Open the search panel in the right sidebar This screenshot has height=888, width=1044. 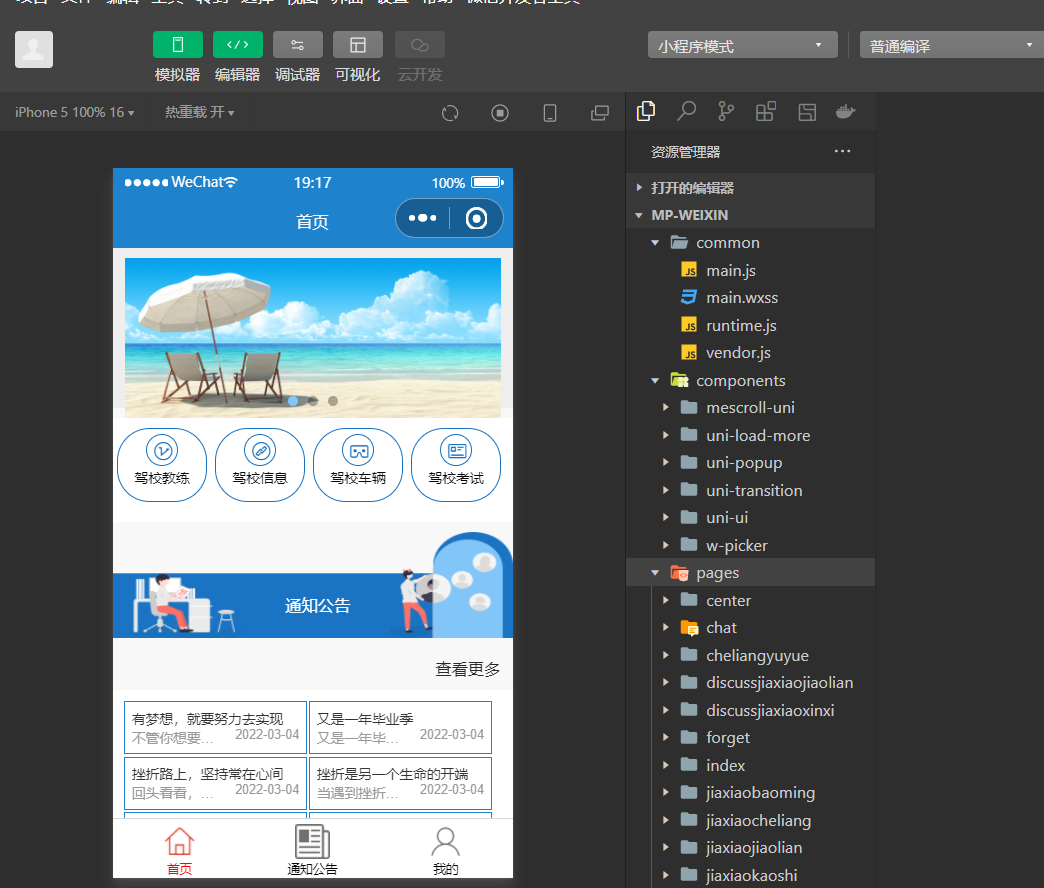(685, 111)
